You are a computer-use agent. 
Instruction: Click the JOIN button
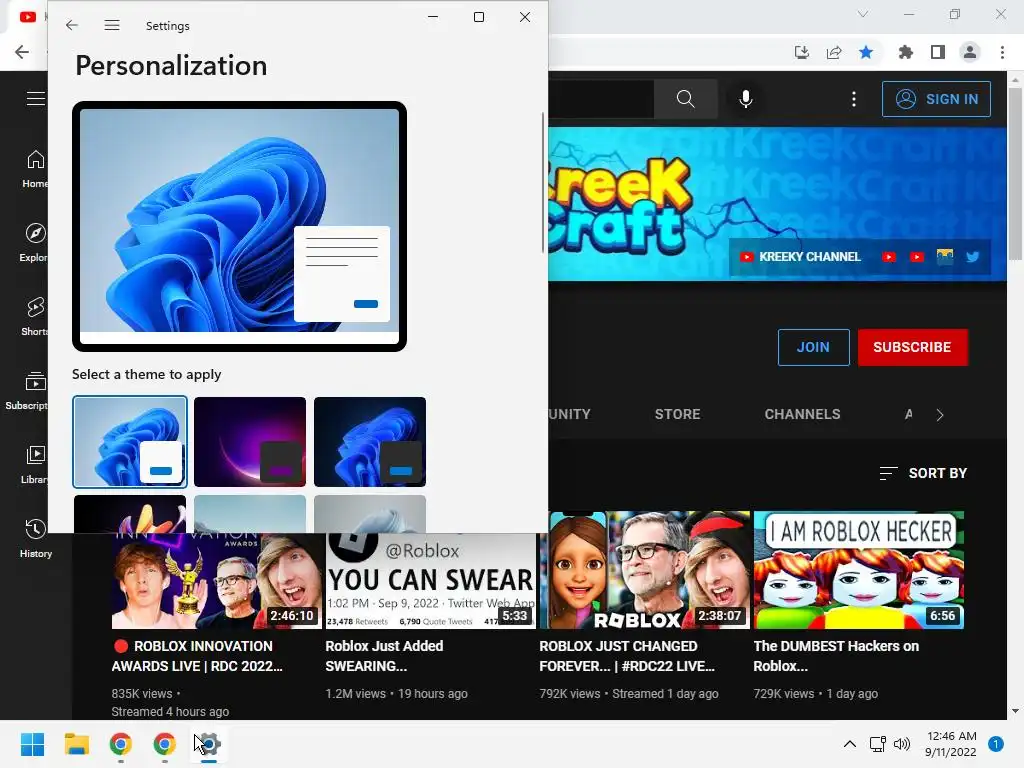(x=813, y=347)
